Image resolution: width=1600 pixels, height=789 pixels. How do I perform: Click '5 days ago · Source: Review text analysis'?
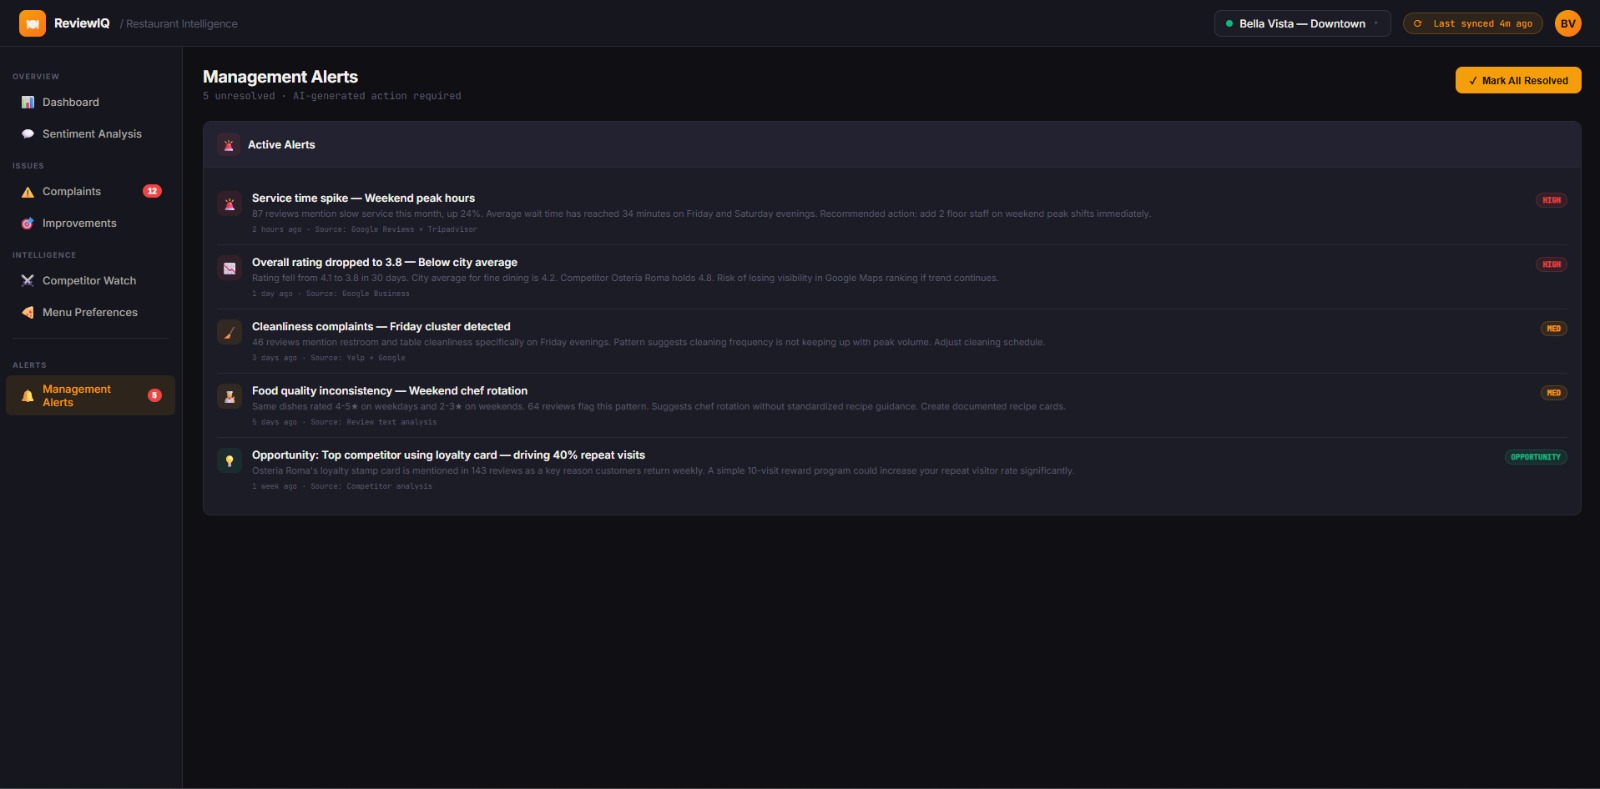[344, 422]
